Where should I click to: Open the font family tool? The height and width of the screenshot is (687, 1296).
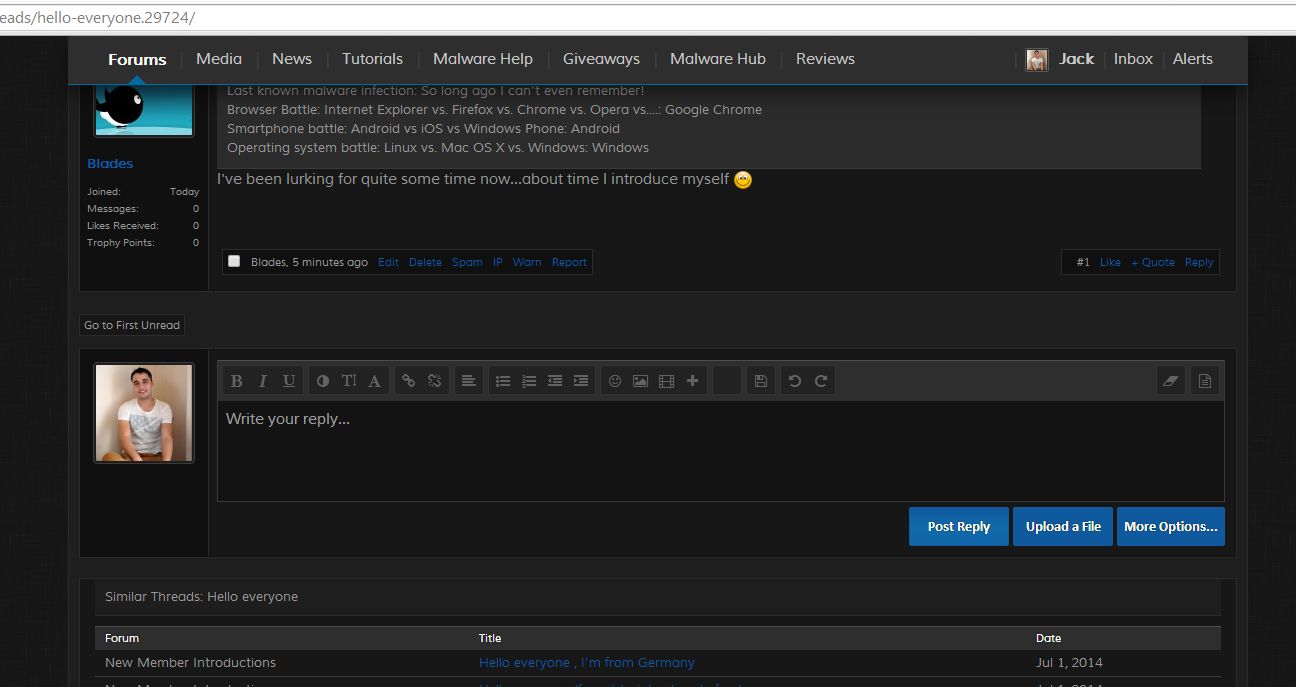coord(374,381)
